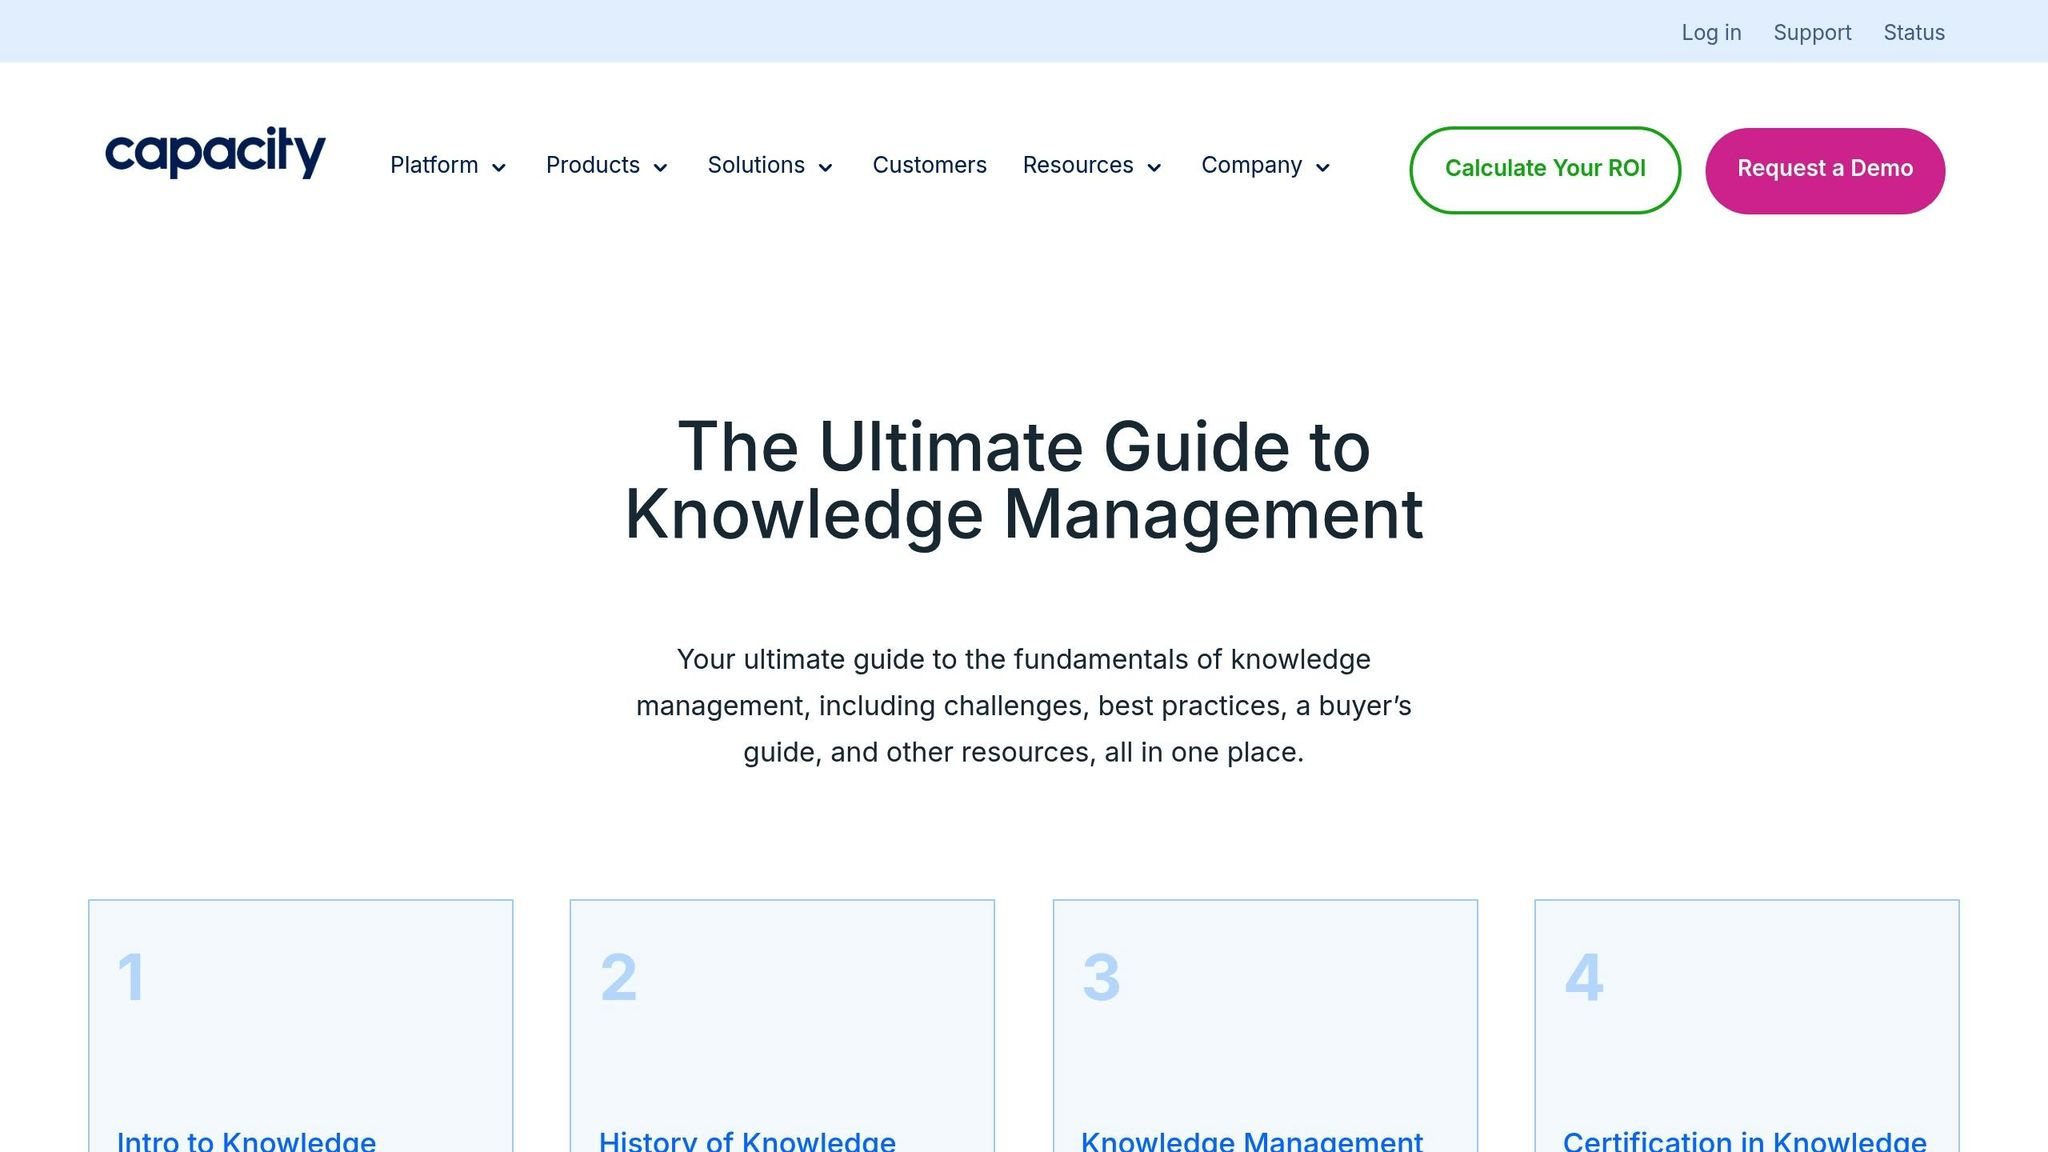Open the Status link
The width and height of the screenshot is (2048, 1152).
(x=1914, y=32)
